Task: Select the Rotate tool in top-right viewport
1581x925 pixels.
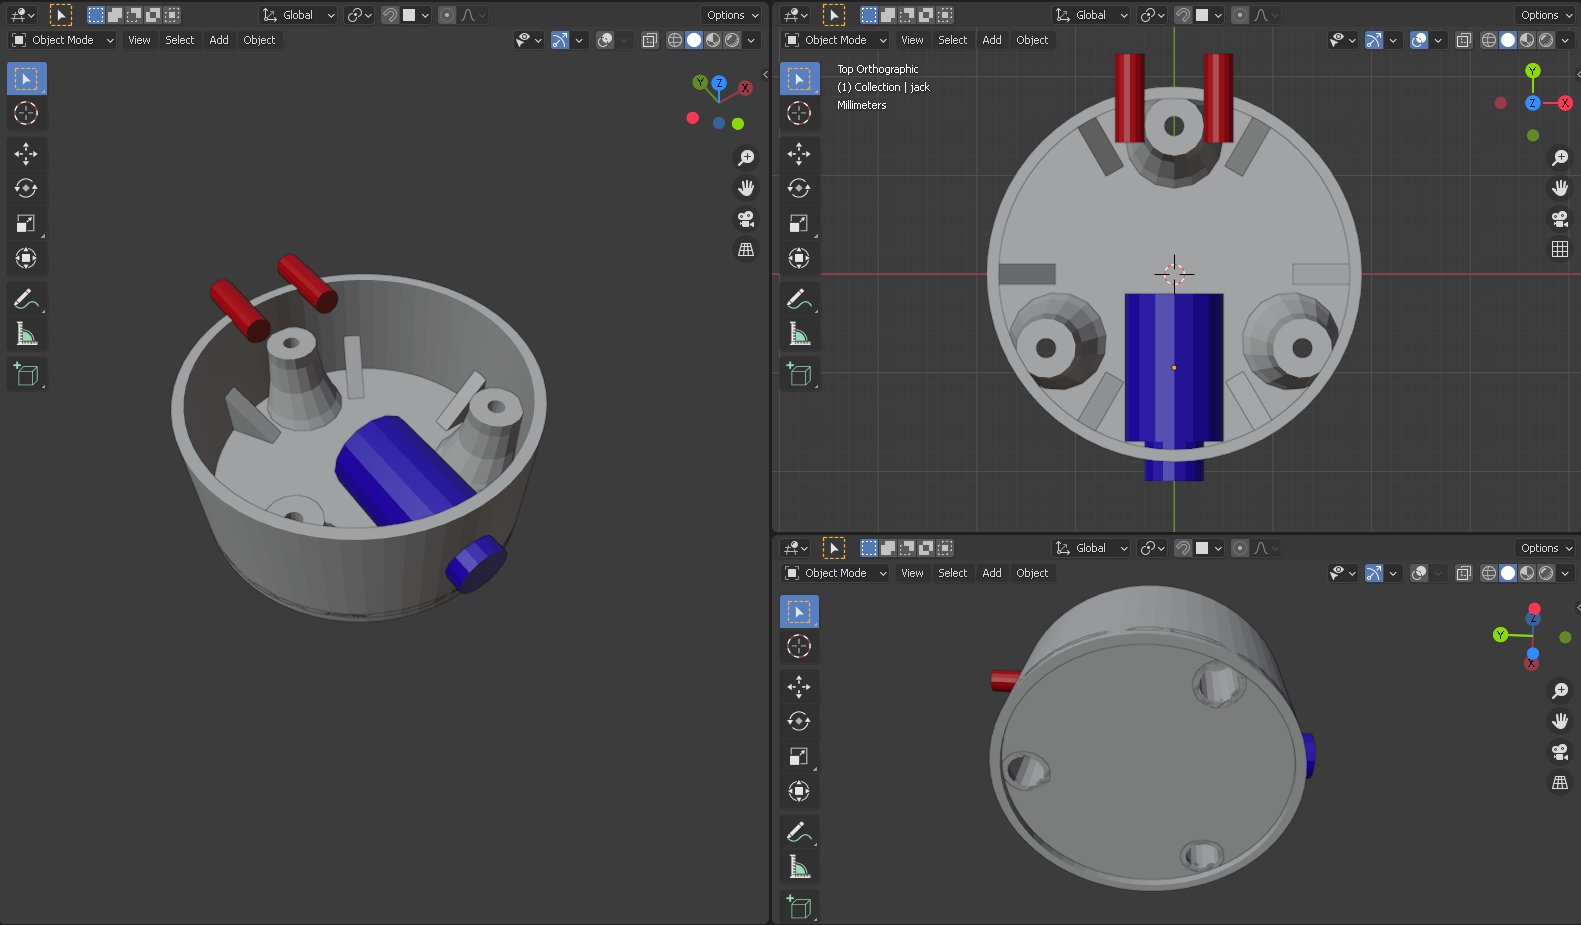Action: pyautogui.click(x=799, y=188)
